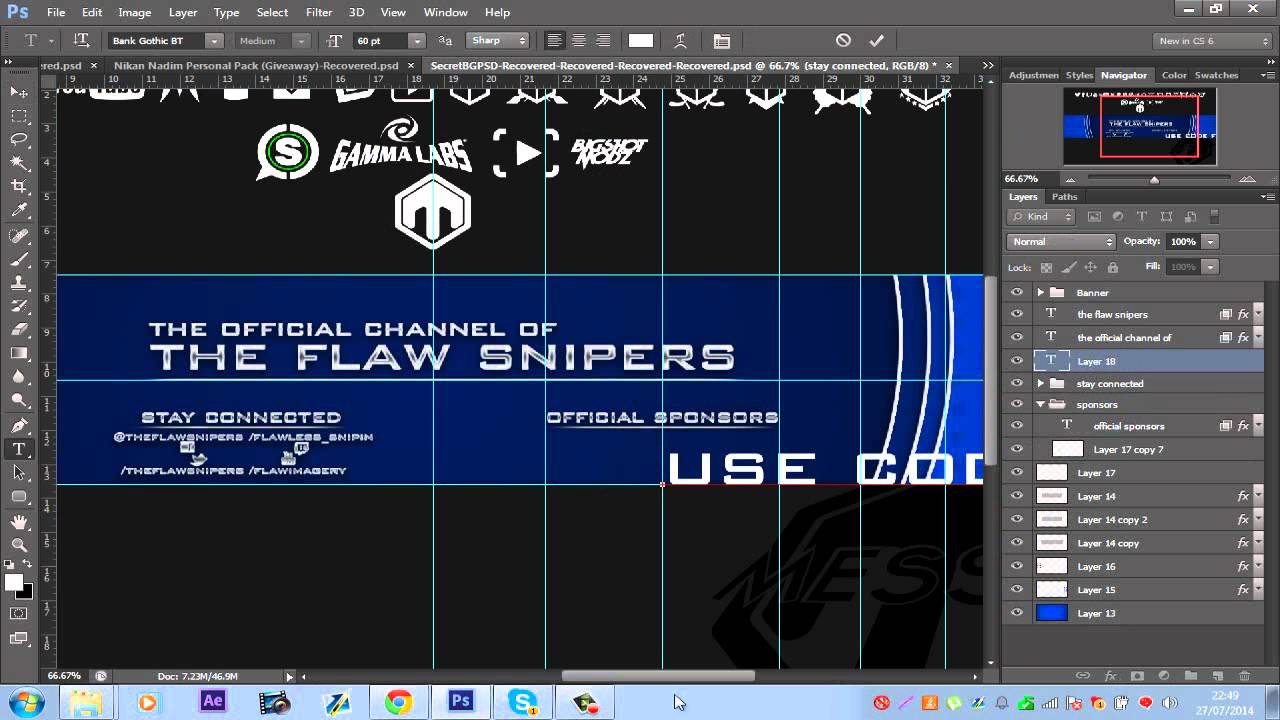1280x720 pixels.
Task: Open Google Chrome from the taskbar
Action: click(398, 702)
